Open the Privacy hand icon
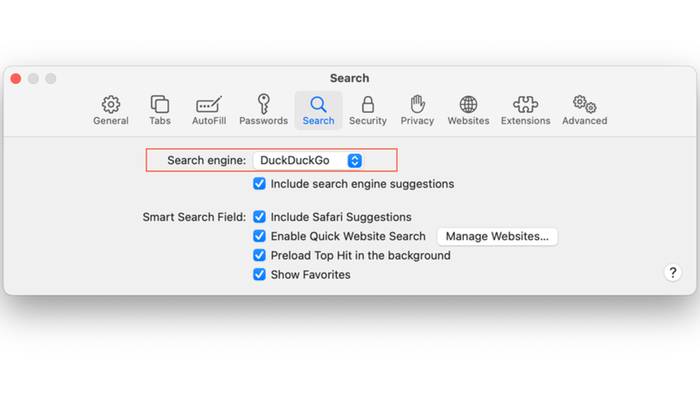 (x=417, y=104)
